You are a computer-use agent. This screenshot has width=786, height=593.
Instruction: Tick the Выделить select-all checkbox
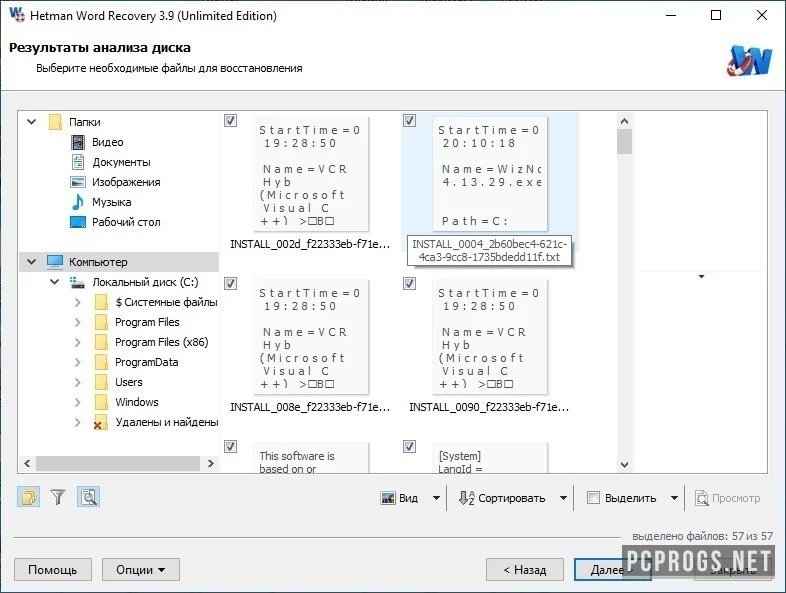pyautogui.click(x=593, y=498)
